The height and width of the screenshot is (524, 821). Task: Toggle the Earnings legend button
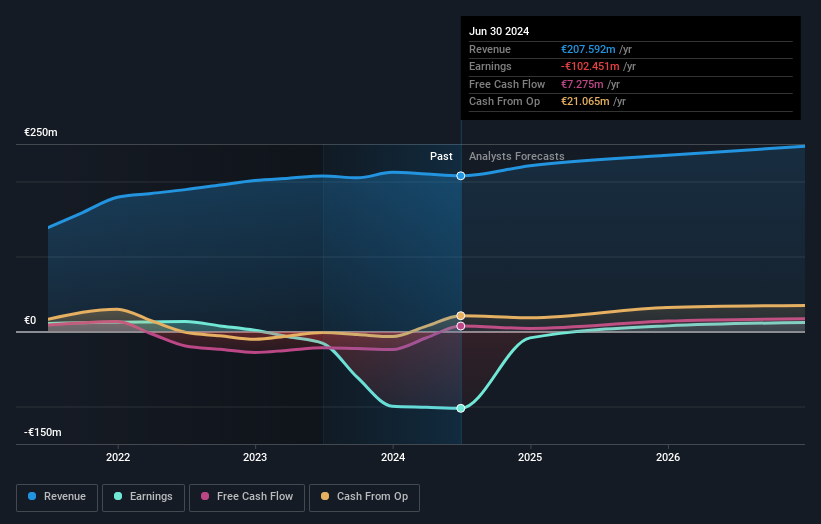tap(143, 497)
